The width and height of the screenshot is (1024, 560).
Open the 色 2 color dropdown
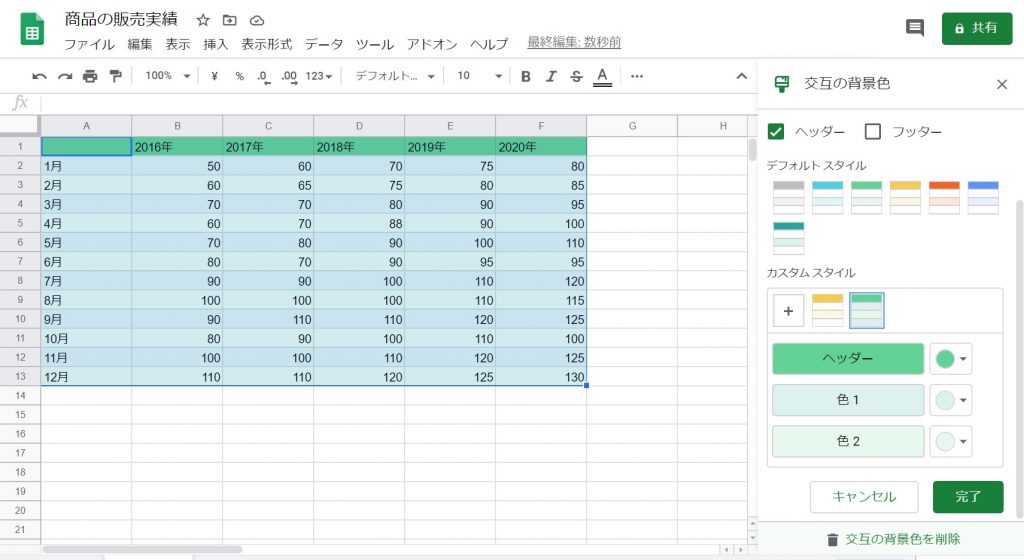tap(951, 442)
